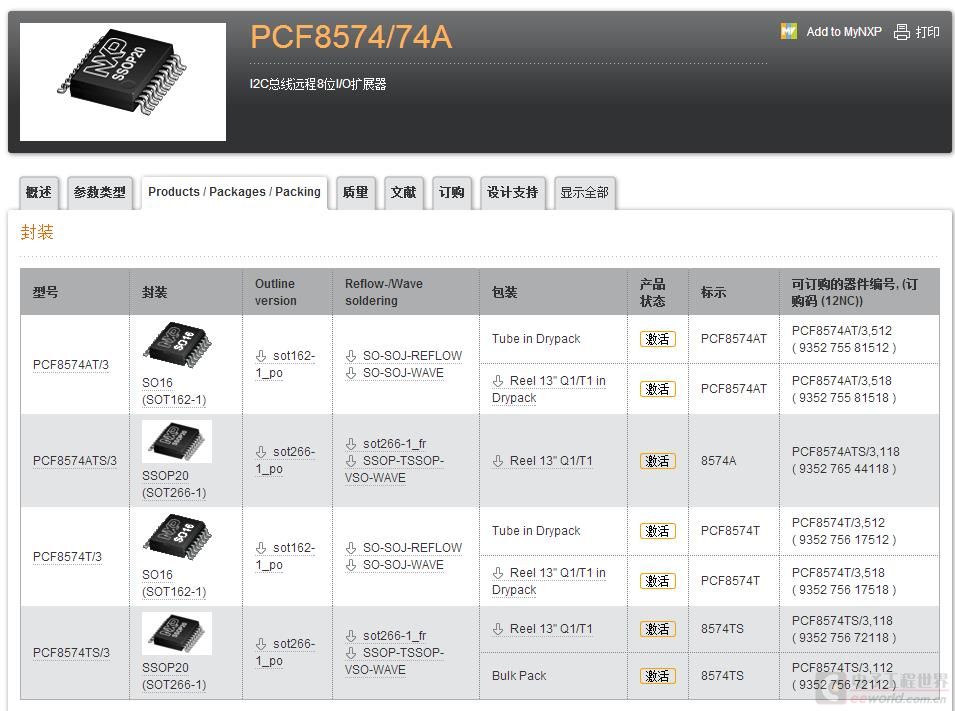Click SSOP20 (SOT266-1) package link for PCF8574ATS/3
Image resolution: width=955 pixels, height=711 pixels.
click(x=174, y=484)
